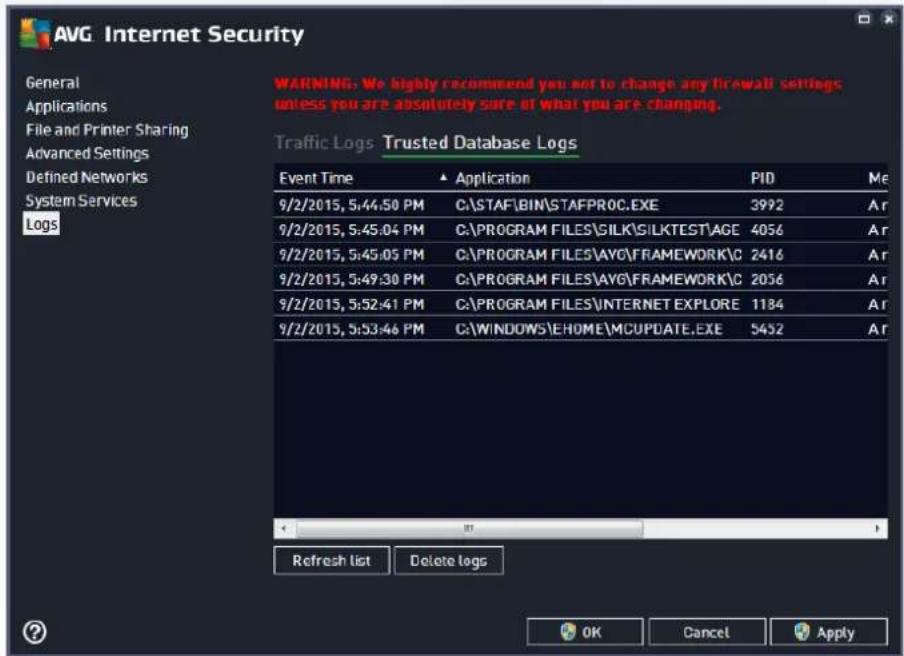Viewport: 904px width, 656px height.
Task: Click the maximize window icon
Action: (864, 19)
